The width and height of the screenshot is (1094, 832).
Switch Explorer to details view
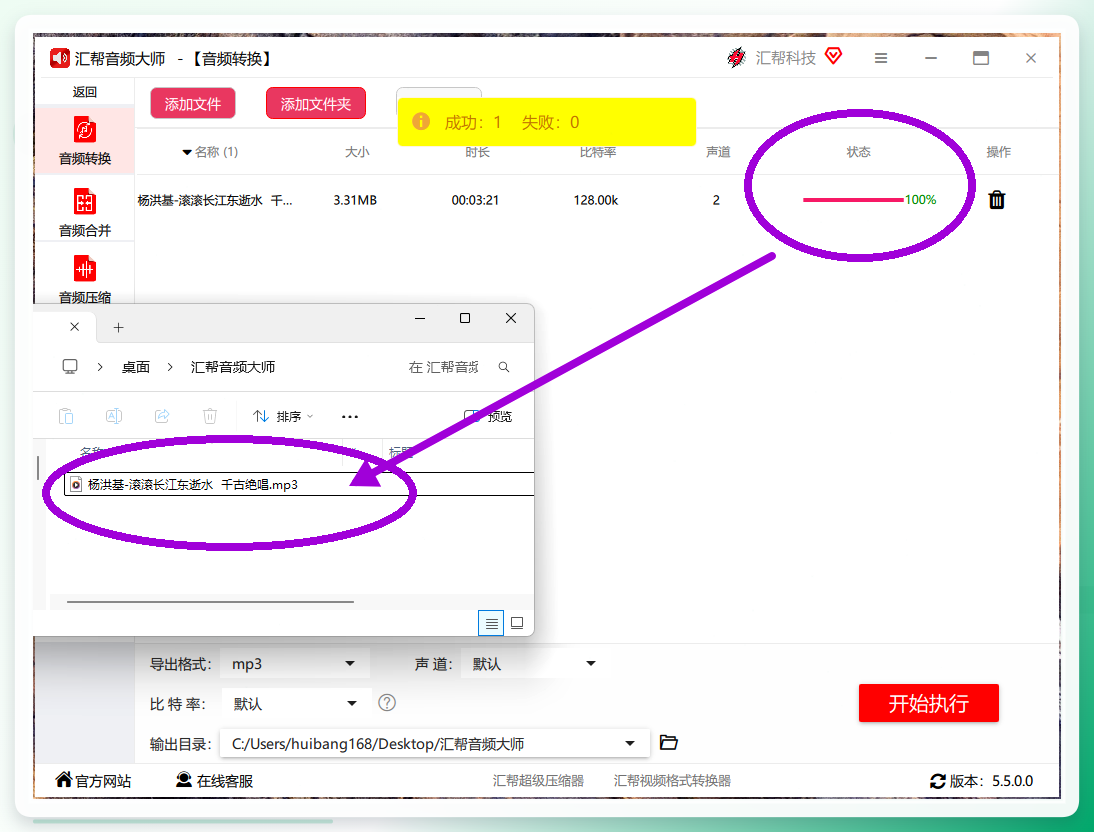491,623
